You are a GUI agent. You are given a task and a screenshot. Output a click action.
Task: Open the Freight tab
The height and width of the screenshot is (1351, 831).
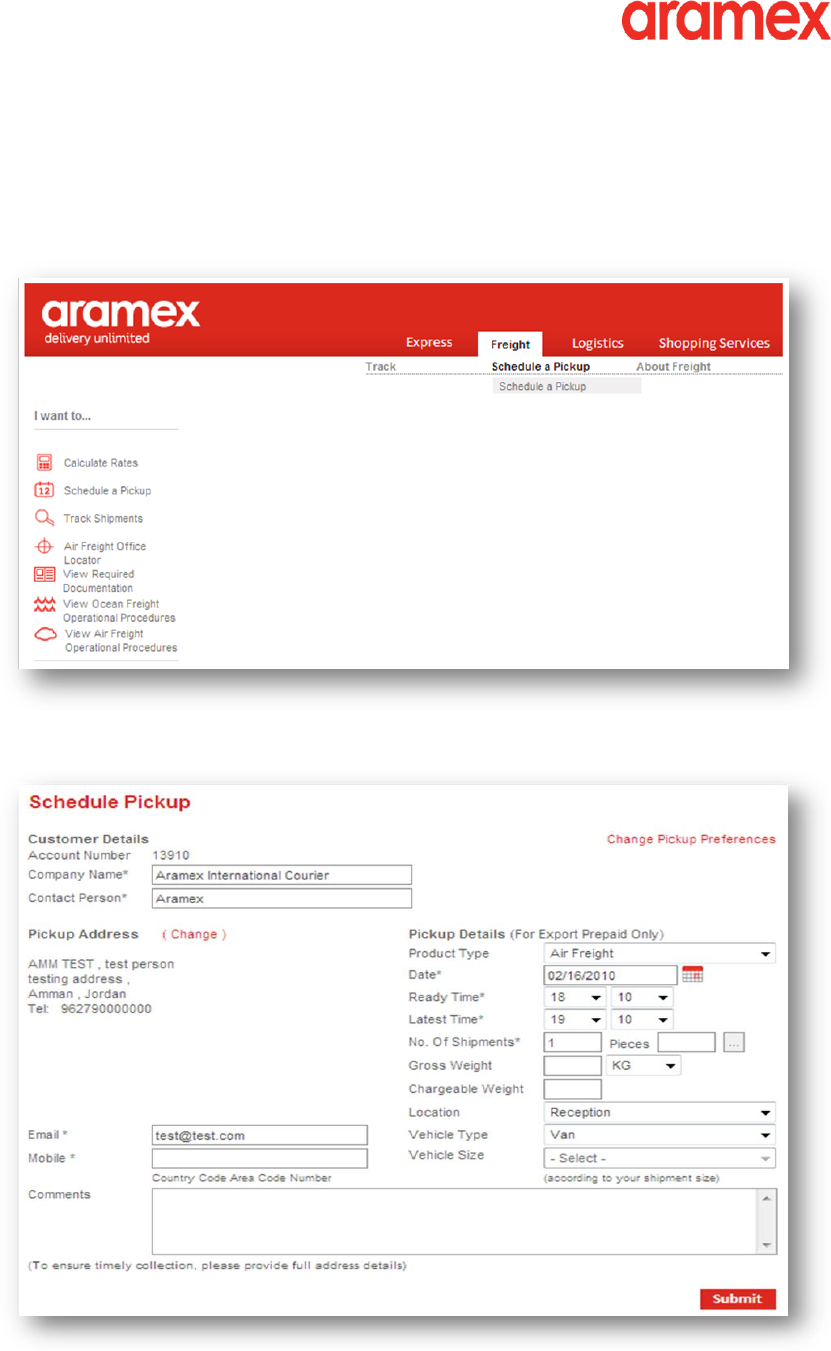510,344
